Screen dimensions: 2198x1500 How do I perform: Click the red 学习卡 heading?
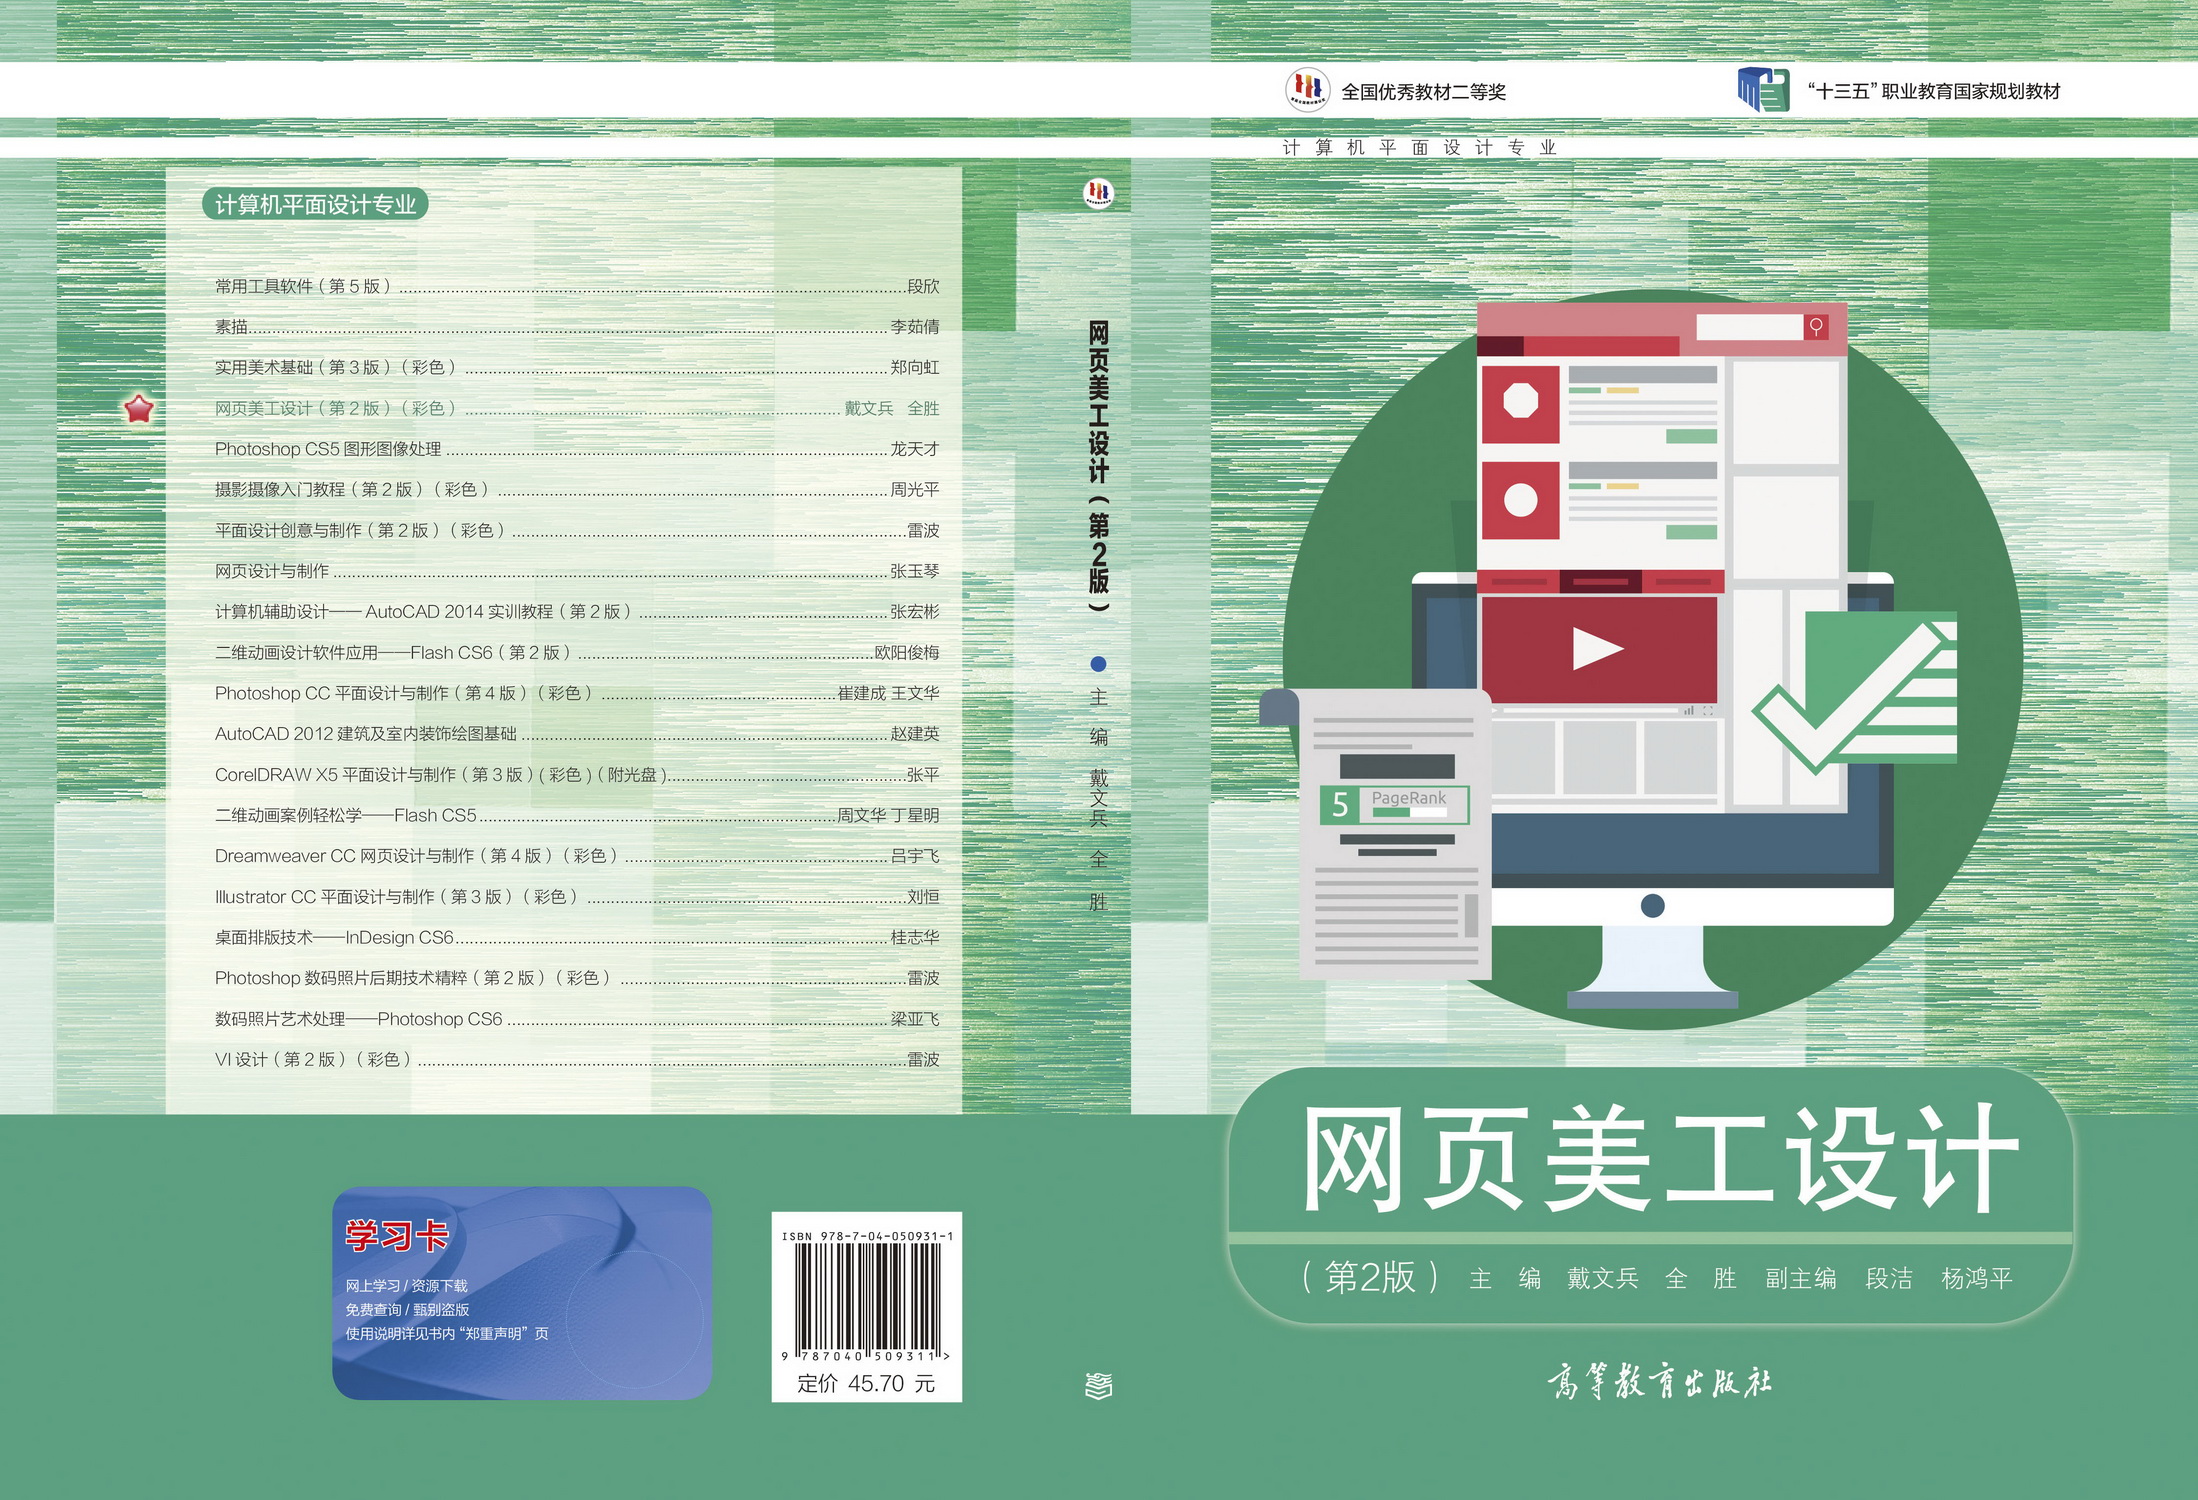[397, 1236]
